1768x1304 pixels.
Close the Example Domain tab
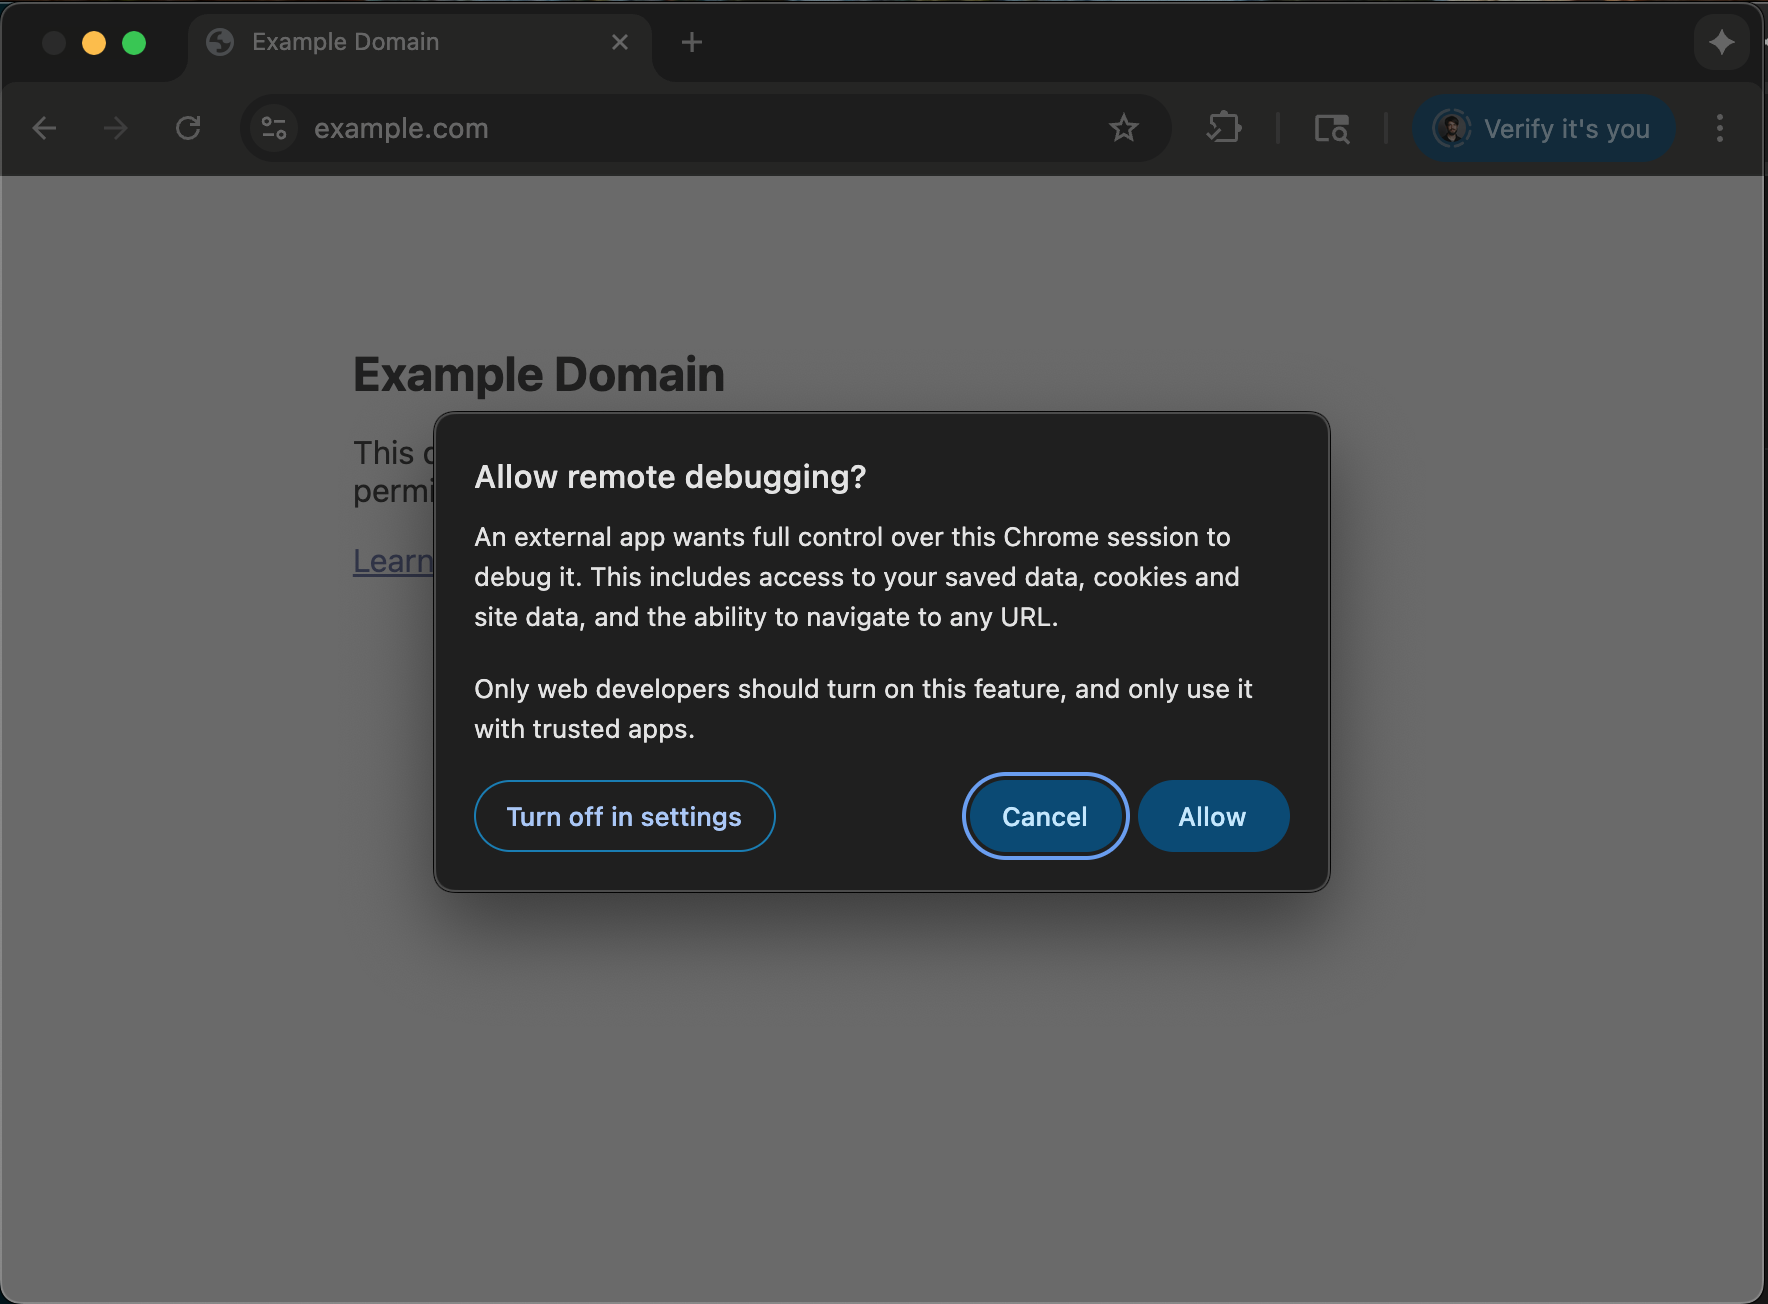(620, 42)
